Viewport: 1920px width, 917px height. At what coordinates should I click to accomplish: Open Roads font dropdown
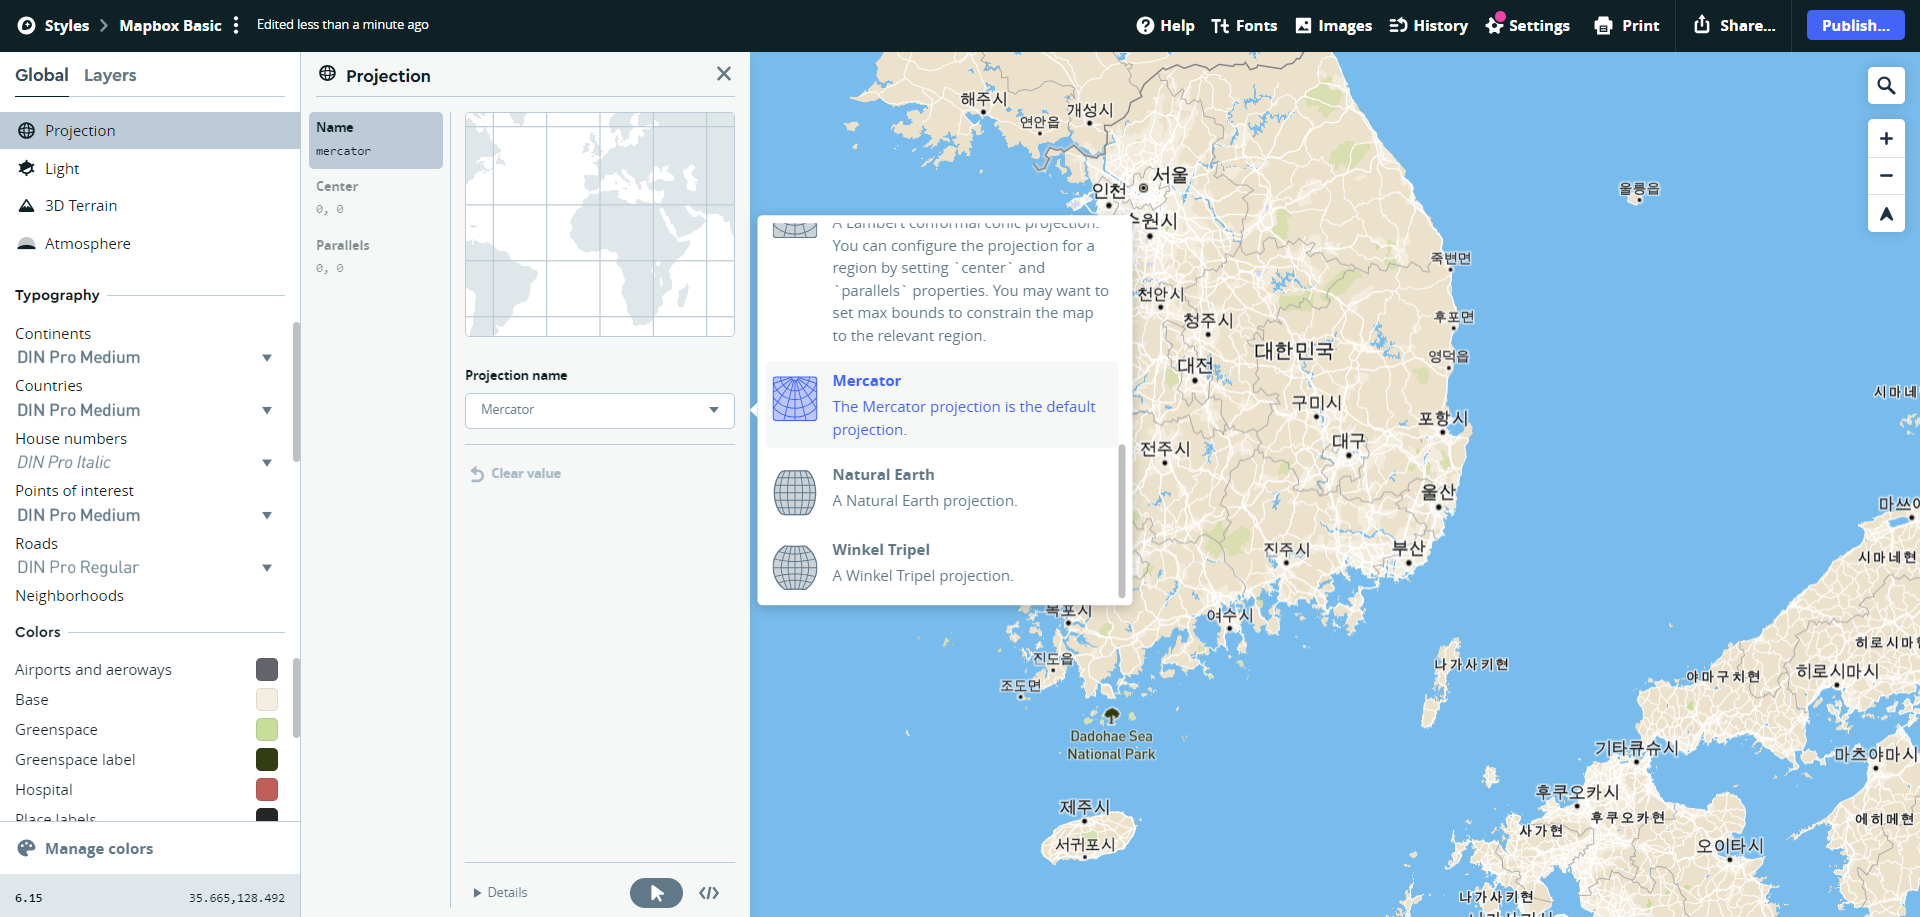[x=144, y=568]
